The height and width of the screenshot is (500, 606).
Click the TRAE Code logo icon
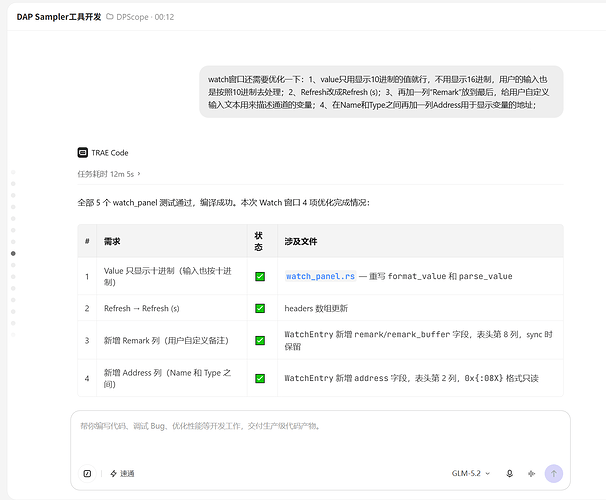pyautogui.click(x=83, y=153)
